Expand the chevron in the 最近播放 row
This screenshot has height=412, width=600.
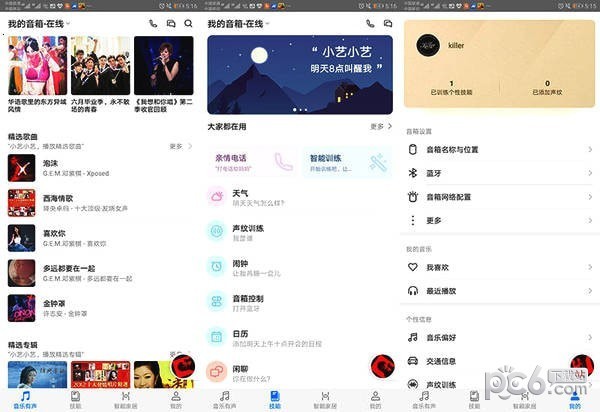point(590,291)
